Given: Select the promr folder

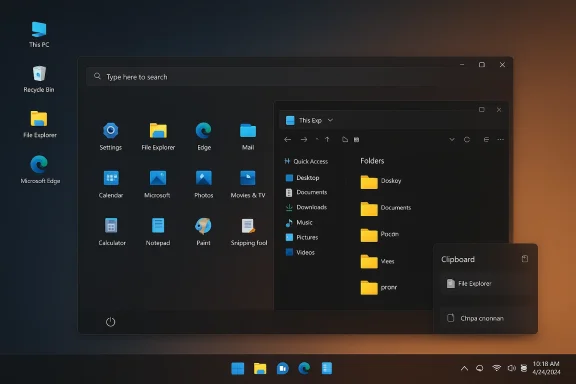Looking at the screenshot, I should coord(379,288).
